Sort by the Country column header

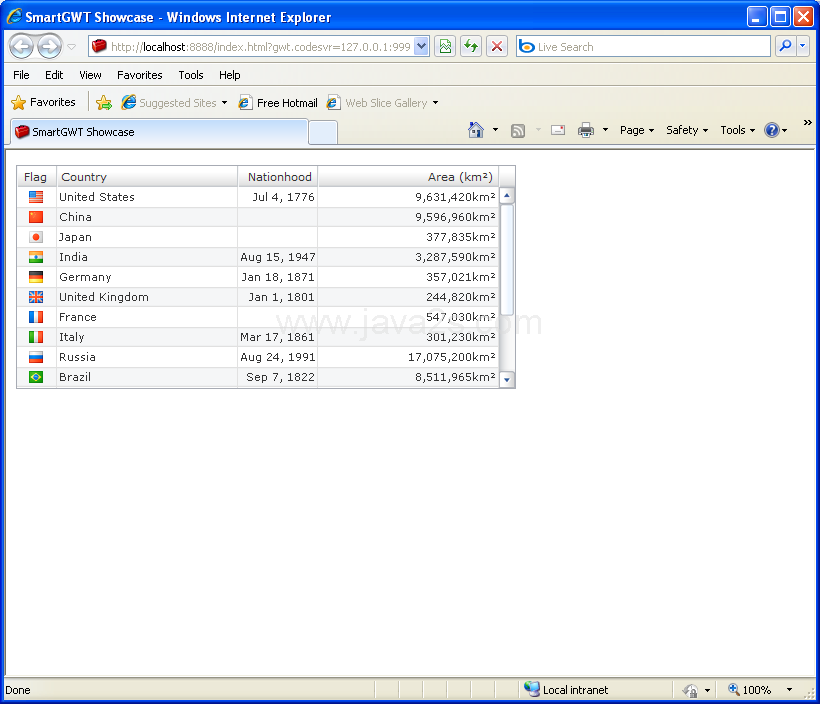(x=147, y=177)
